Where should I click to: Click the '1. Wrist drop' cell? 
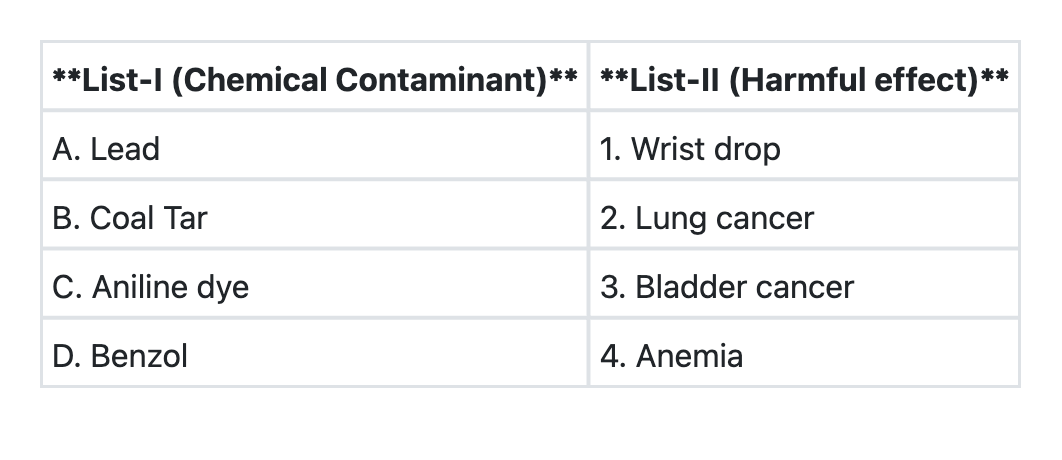804,149
